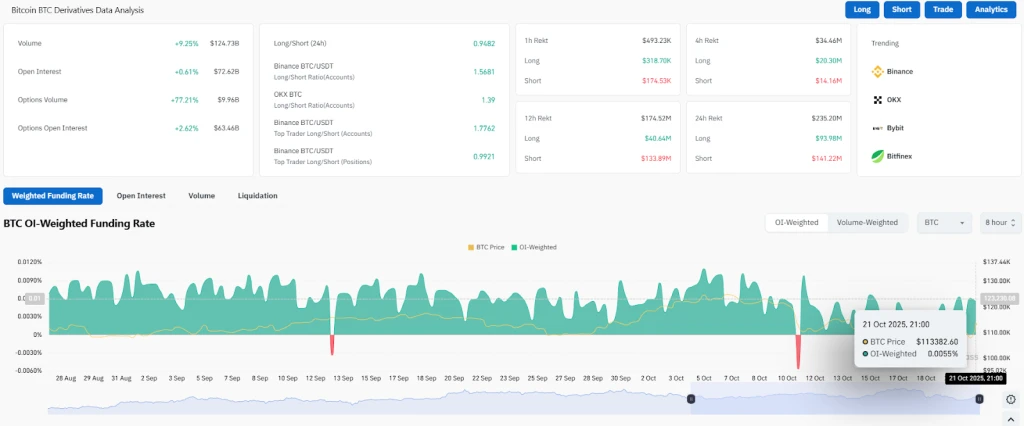
Task: Click the round icon beside the range slider
Action: pos(1011,399)
